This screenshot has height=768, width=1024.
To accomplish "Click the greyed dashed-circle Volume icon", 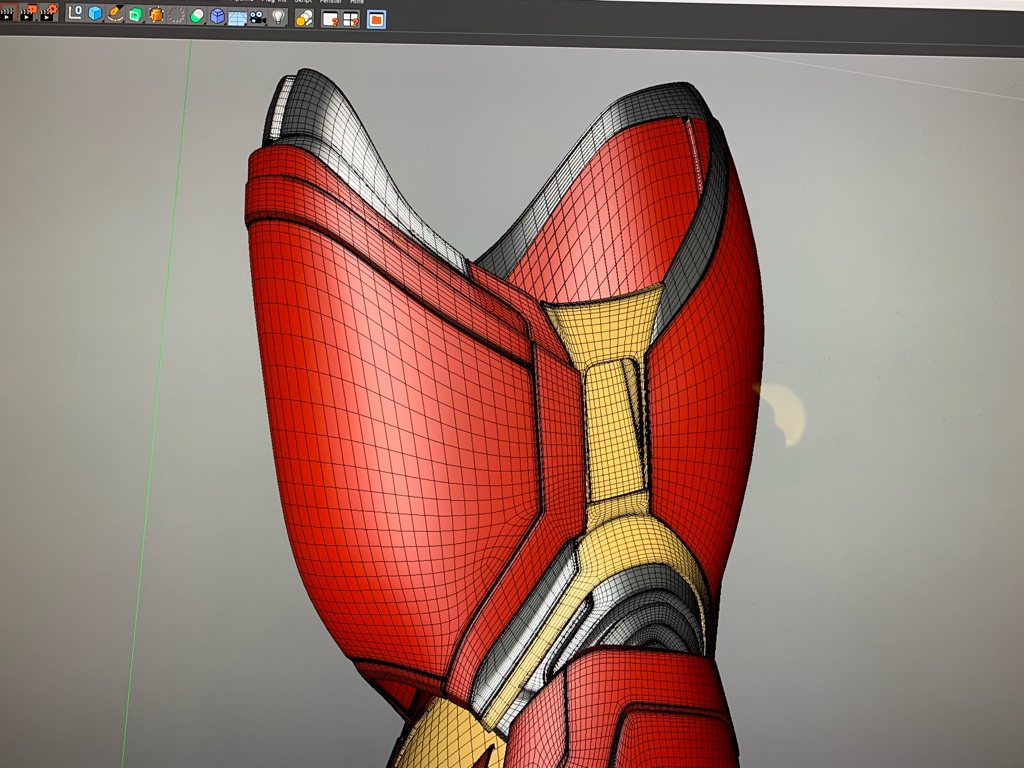I will pyautogui.click(x=176, y=15).
